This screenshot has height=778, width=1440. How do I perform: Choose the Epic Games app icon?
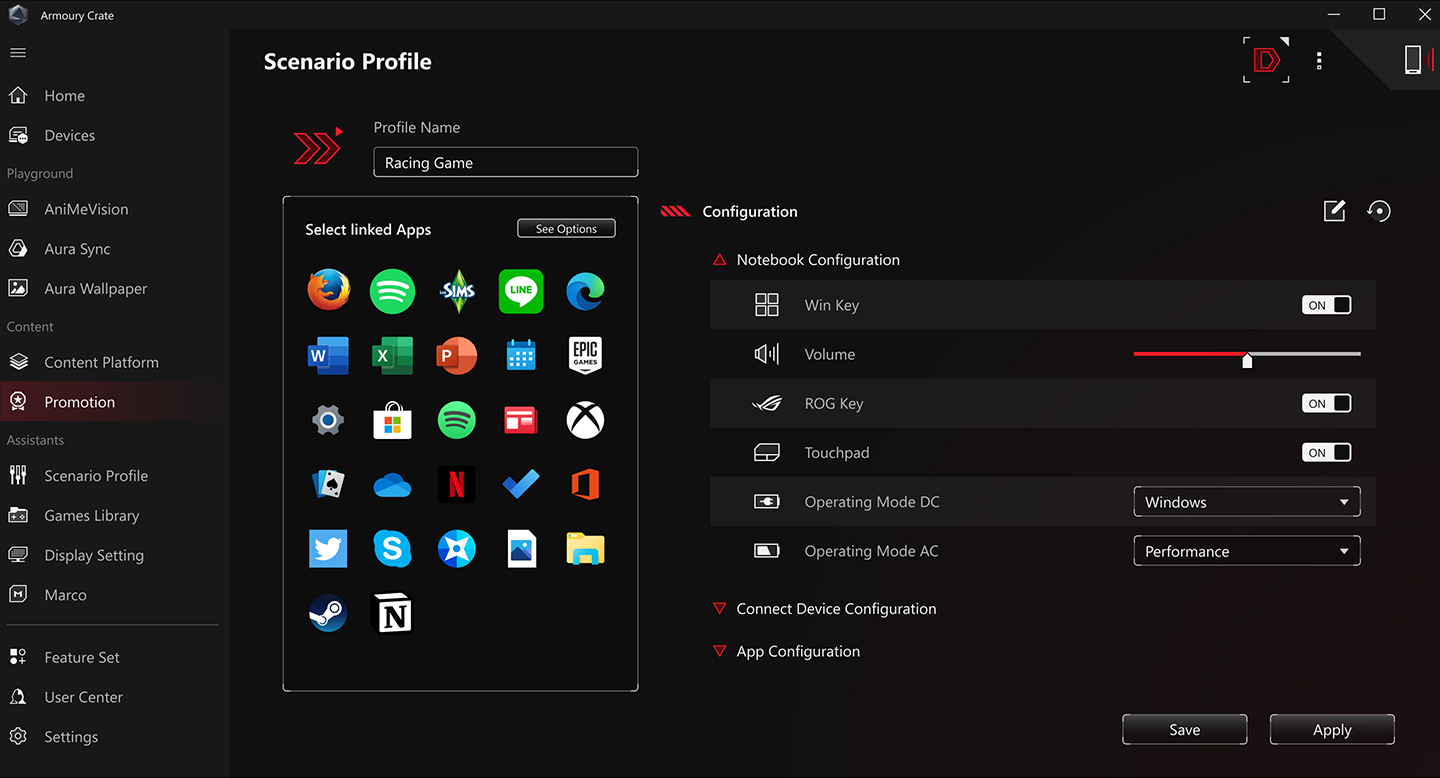(585, 355)
